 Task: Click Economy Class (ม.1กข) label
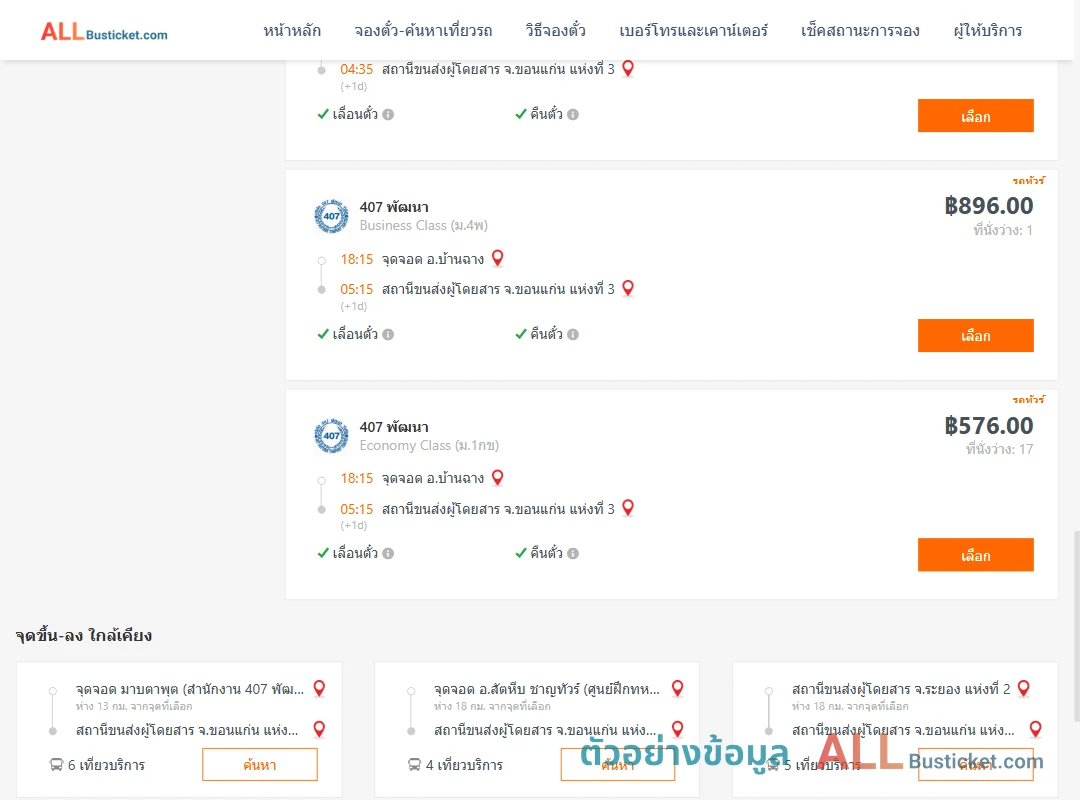click(x=429, y=446)
